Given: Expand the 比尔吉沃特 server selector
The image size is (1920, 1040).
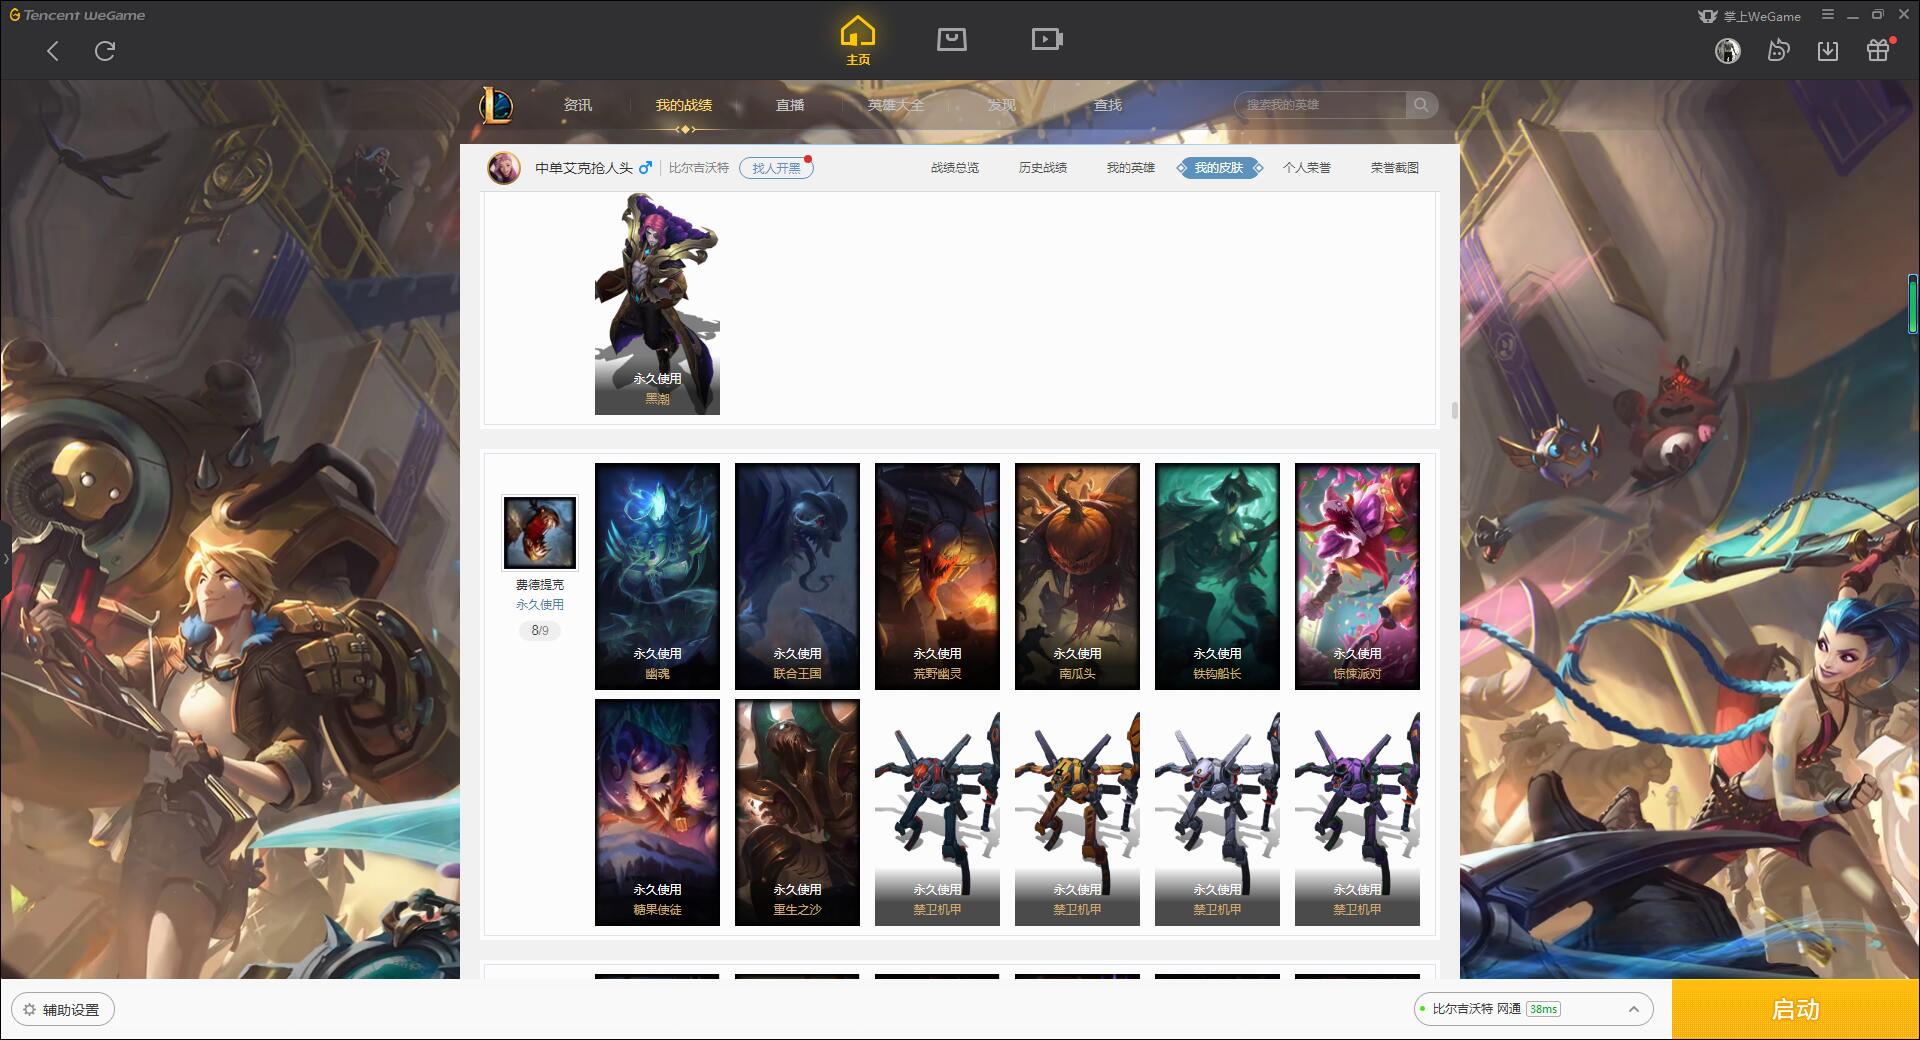Looking at the screenshot, I should point(1634,1009).
